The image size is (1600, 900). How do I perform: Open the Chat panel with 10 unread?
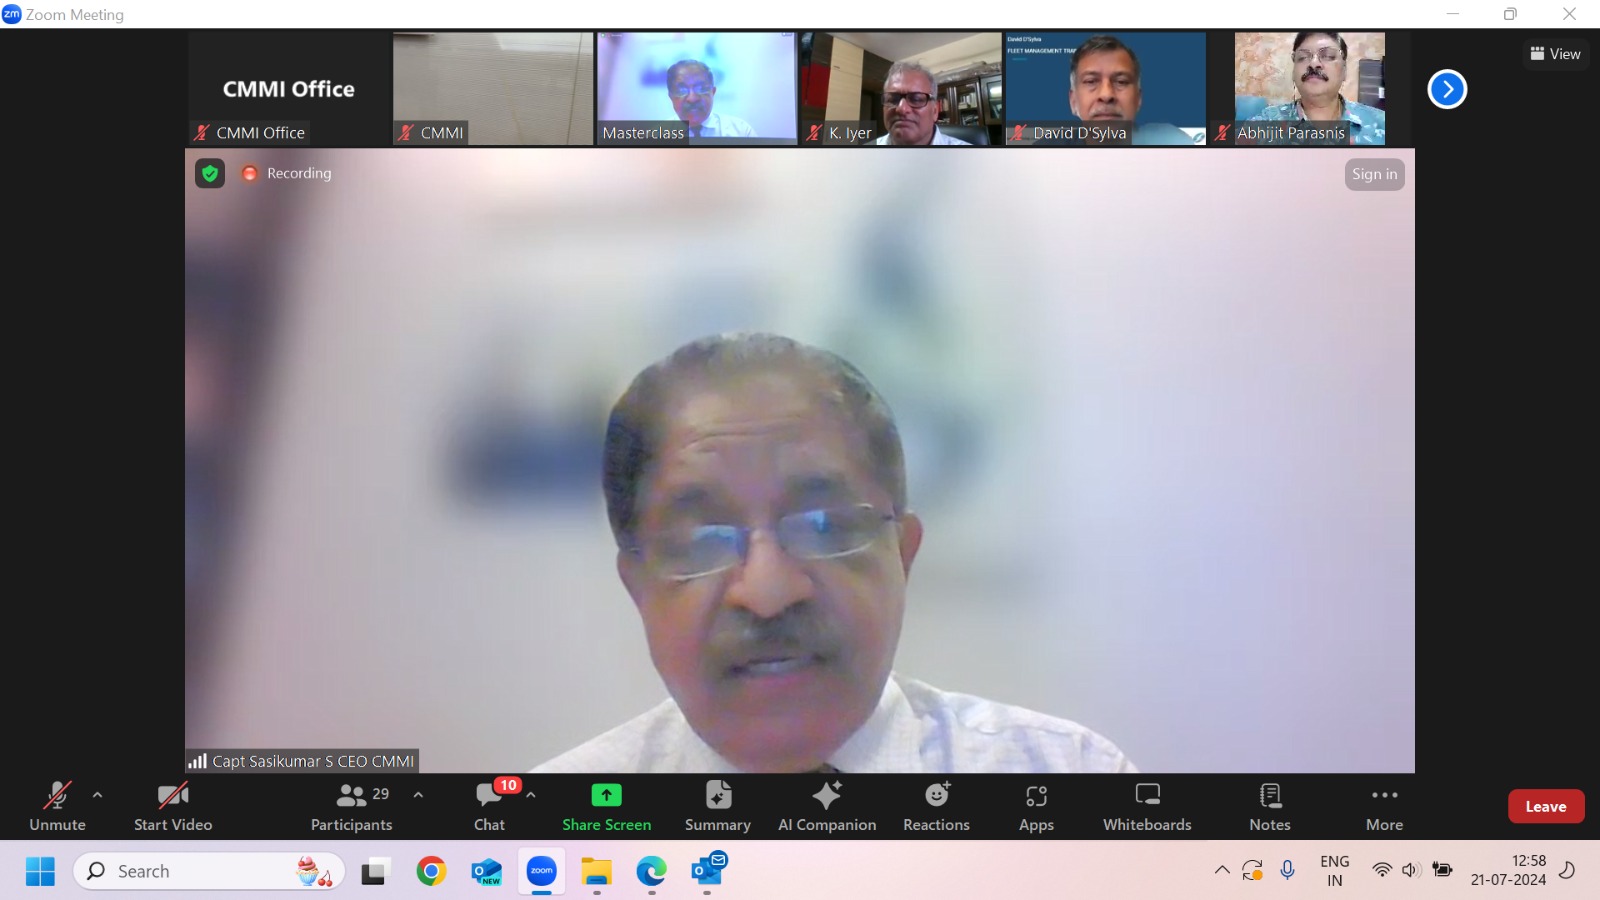click(489, 806)
